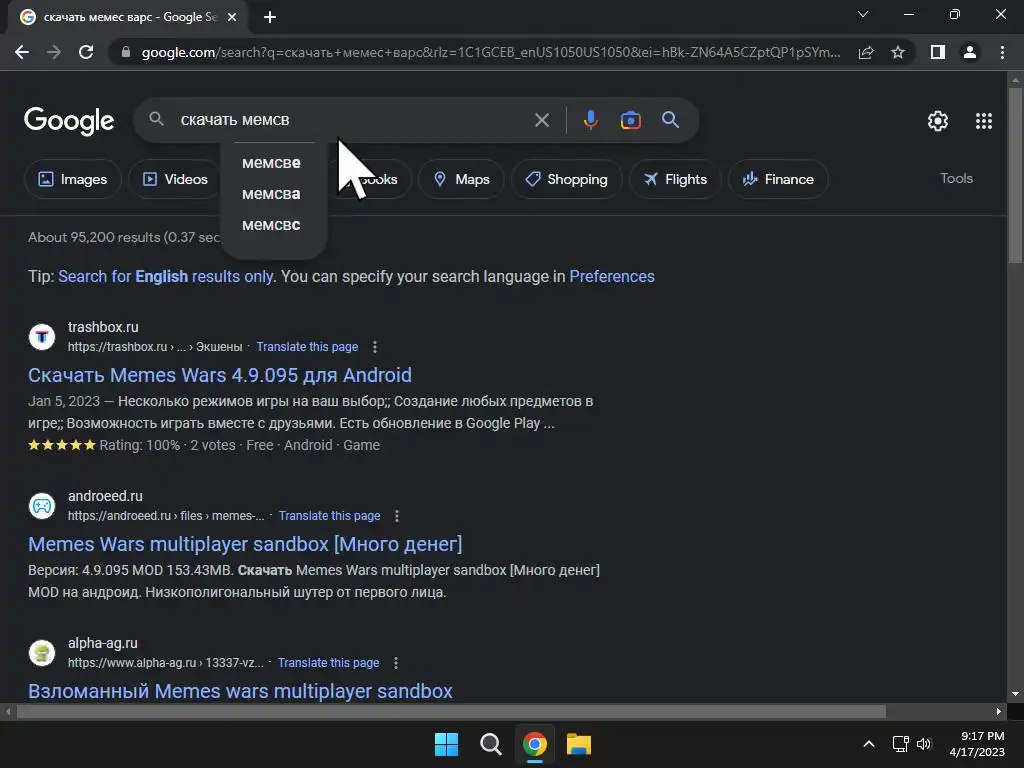Open the search Tools options

(956, 178)
